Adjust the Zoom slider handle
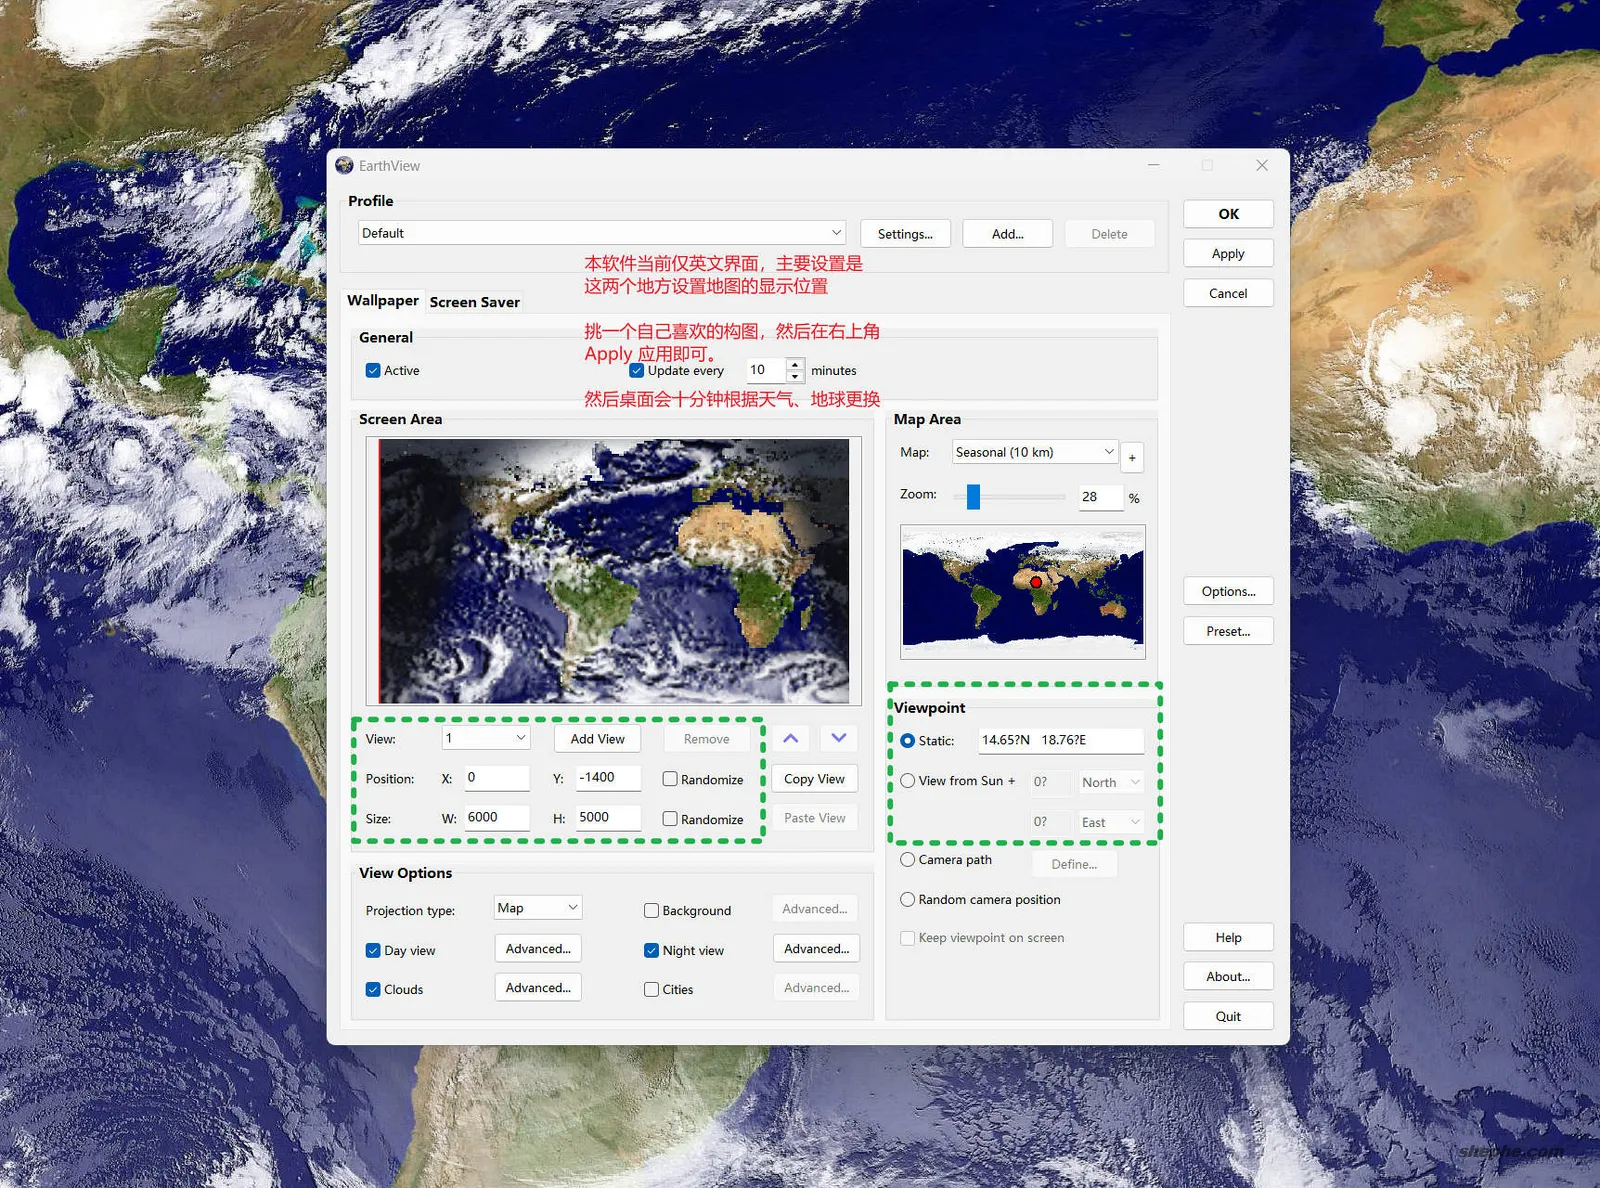 (x=973, y=497)
